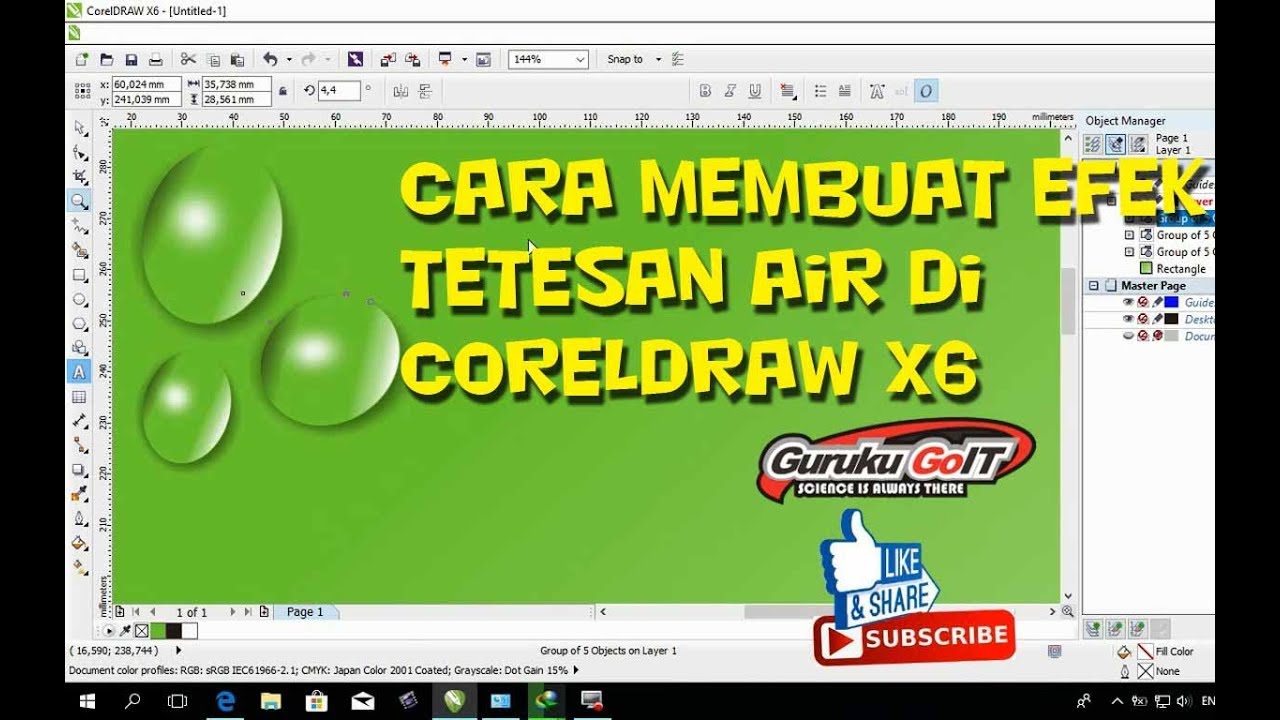Select the Interactive Fill tool
Screen dimensions: 1280x720
[x=79, y=567]
